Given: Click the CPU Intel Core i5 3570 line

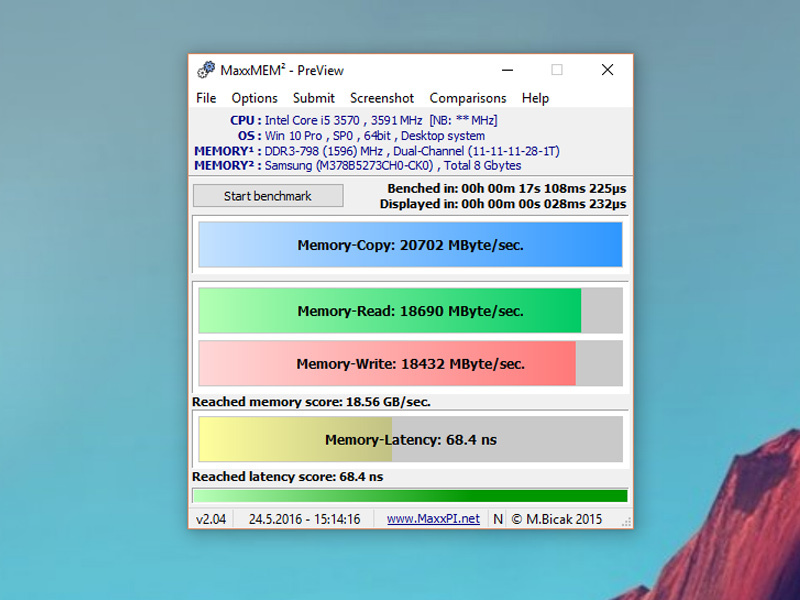Looking at the screenshot, I should point(363,120).
